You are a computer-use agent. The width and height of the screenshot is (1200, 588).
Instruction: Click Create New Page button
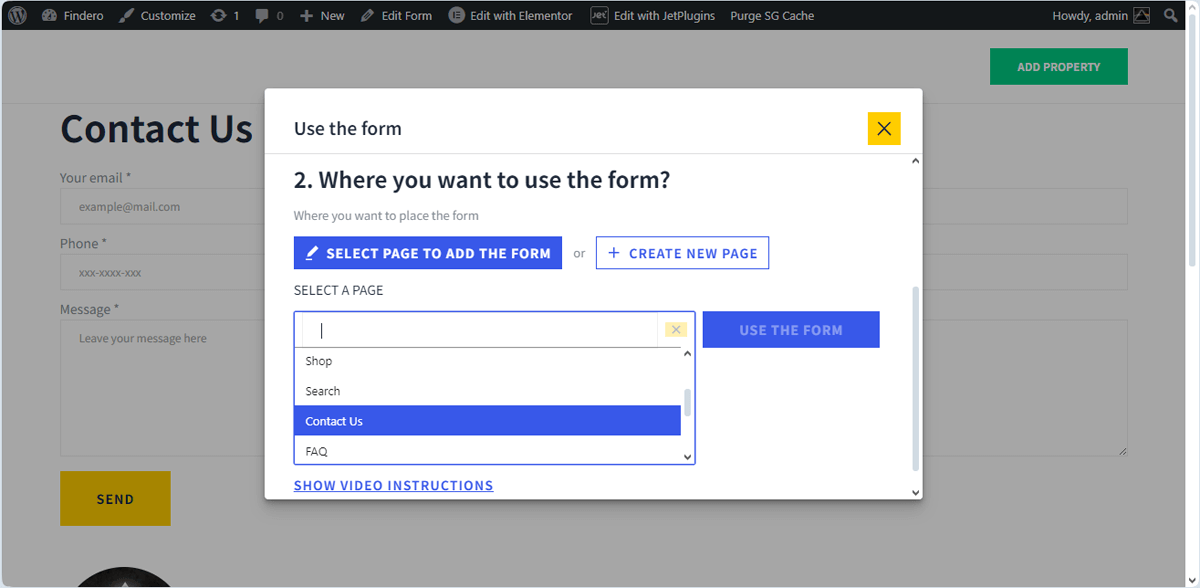coord(682,253)
